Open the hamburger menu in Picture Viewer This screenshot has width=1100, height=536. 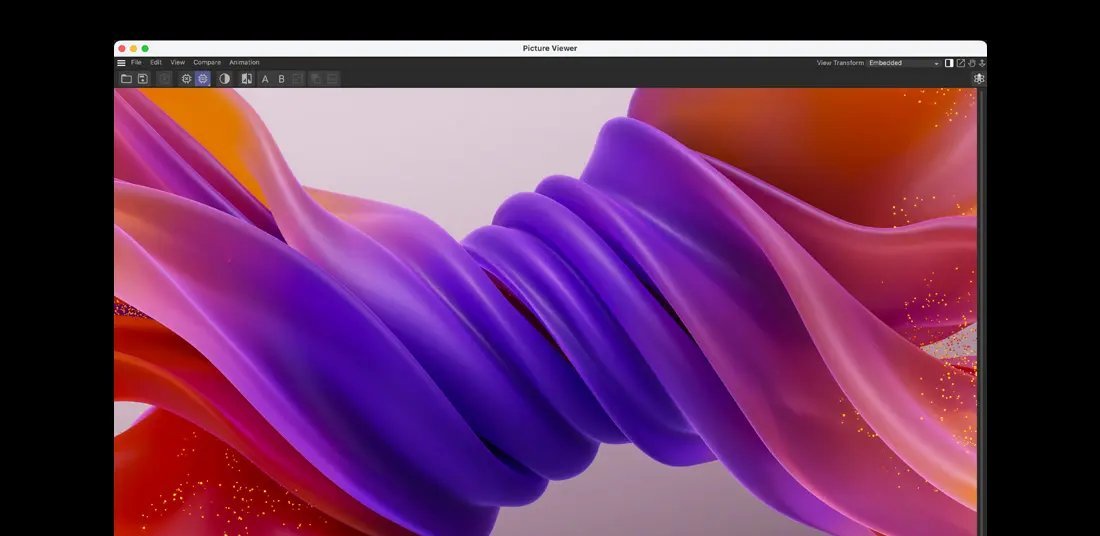[x=121, y=62]
